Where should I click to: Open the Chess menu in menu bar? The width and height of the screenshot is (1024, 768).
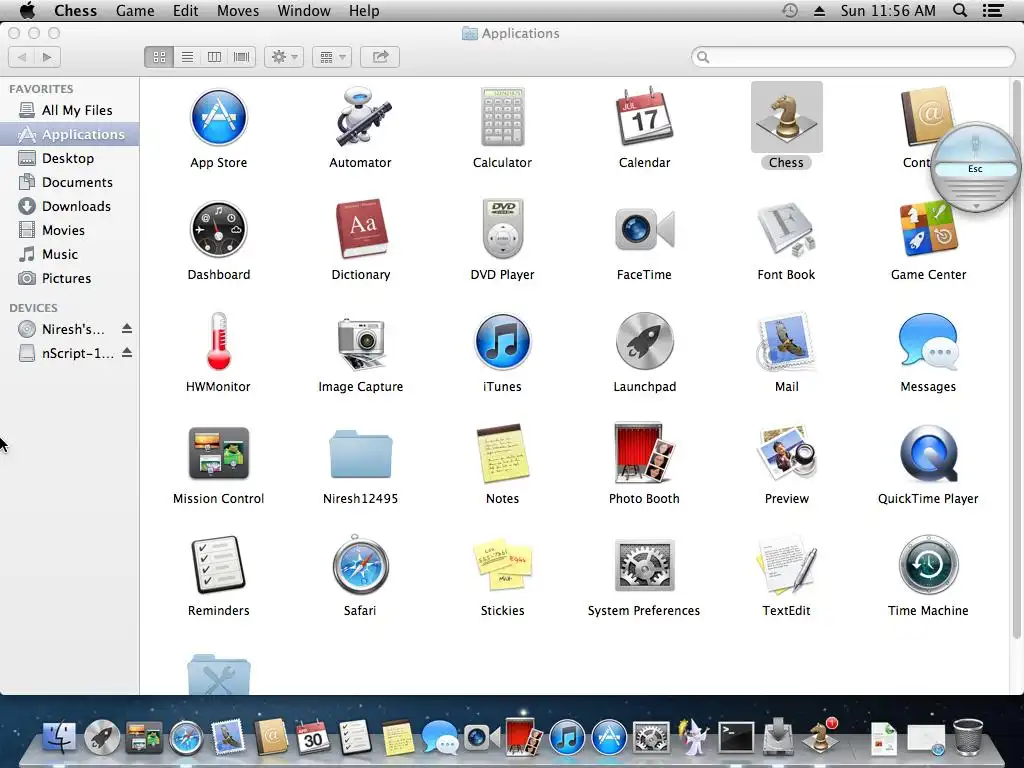click(x=75, y=10)
